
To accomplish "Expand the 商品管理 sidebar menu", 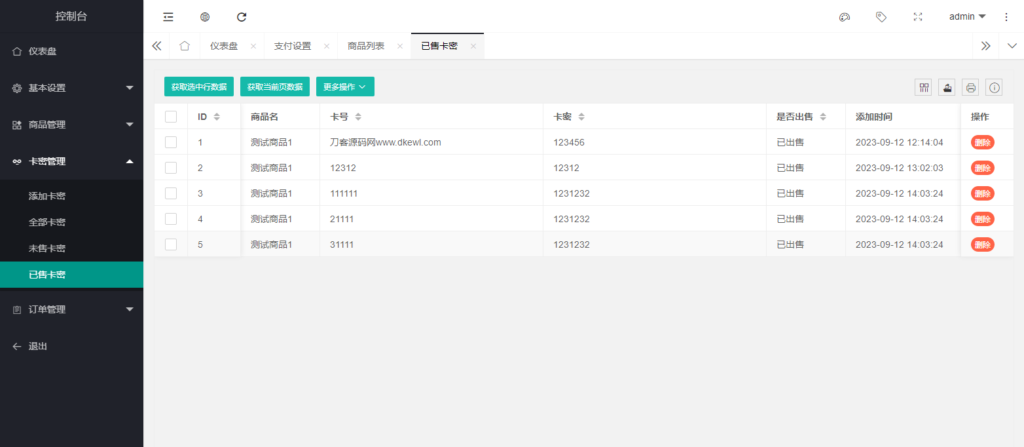I will 71,125.
